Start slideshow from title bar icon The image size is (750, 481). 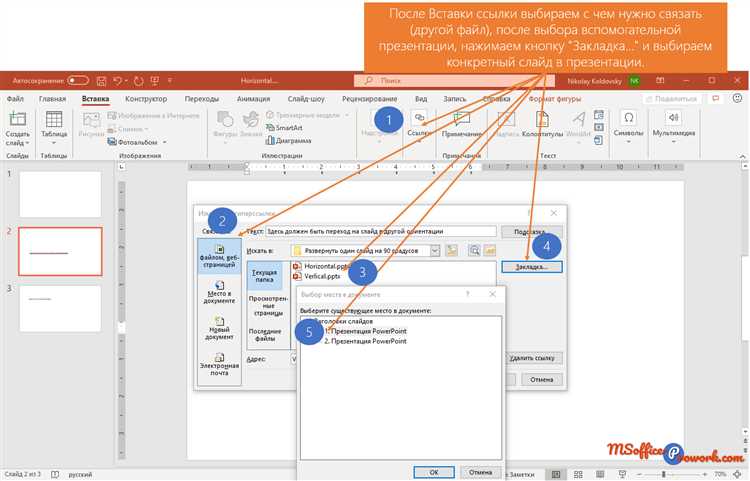[x=154, y=81]
